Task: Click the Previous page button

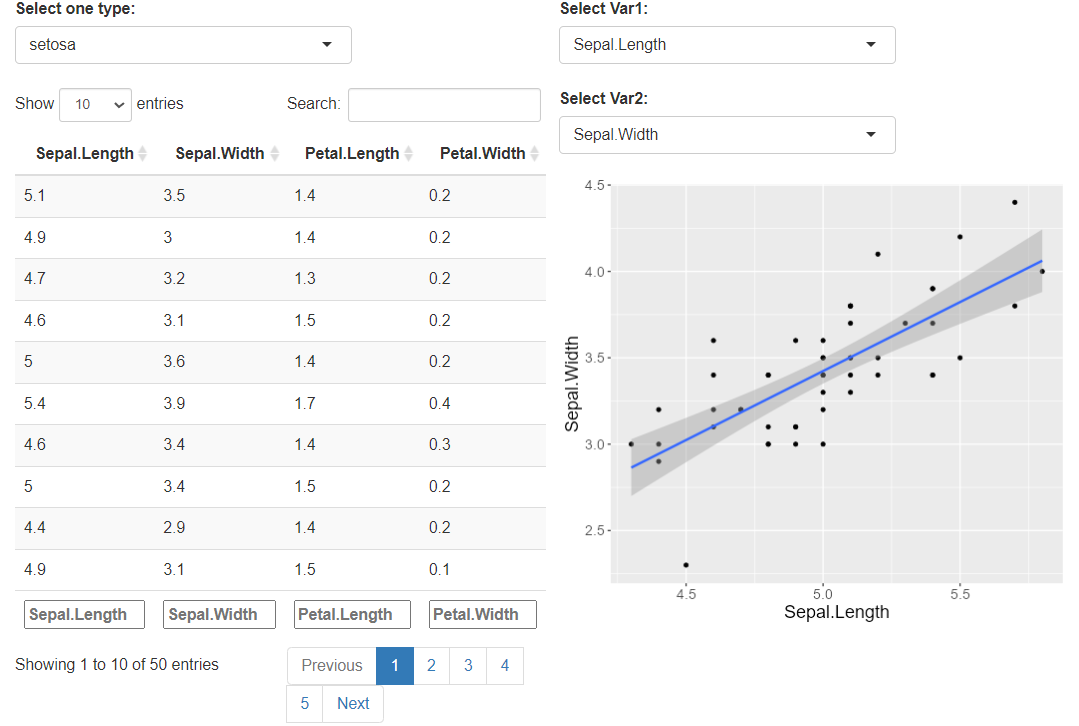Action: click(332, 666)
